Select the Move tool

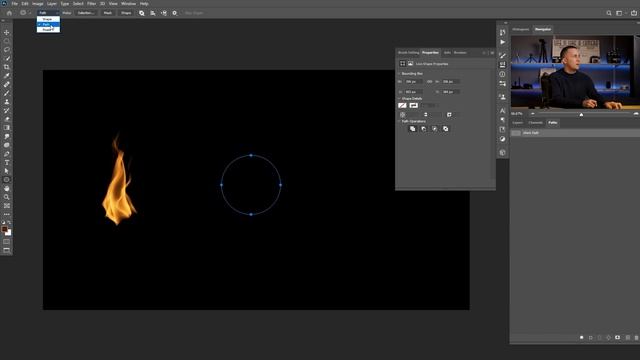pyautogui.click(x=7, y=32)
